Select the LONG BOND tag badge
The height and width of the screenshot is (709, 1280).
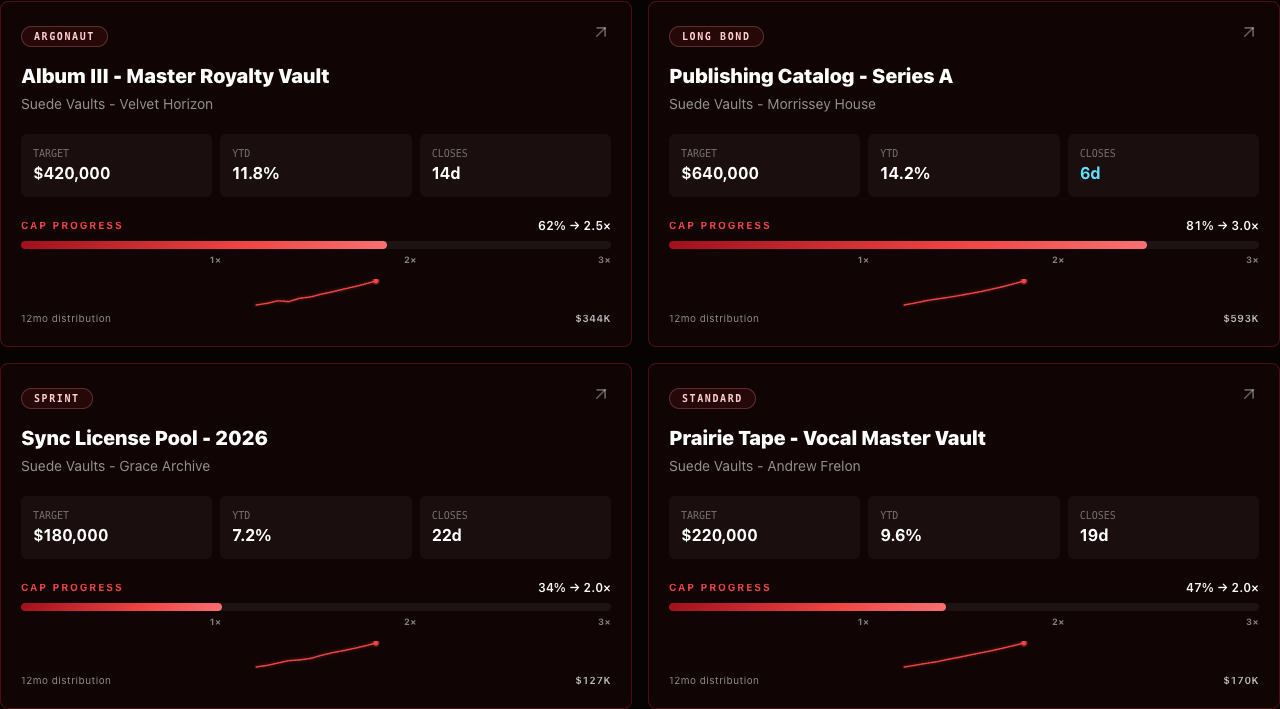point(716,37)
